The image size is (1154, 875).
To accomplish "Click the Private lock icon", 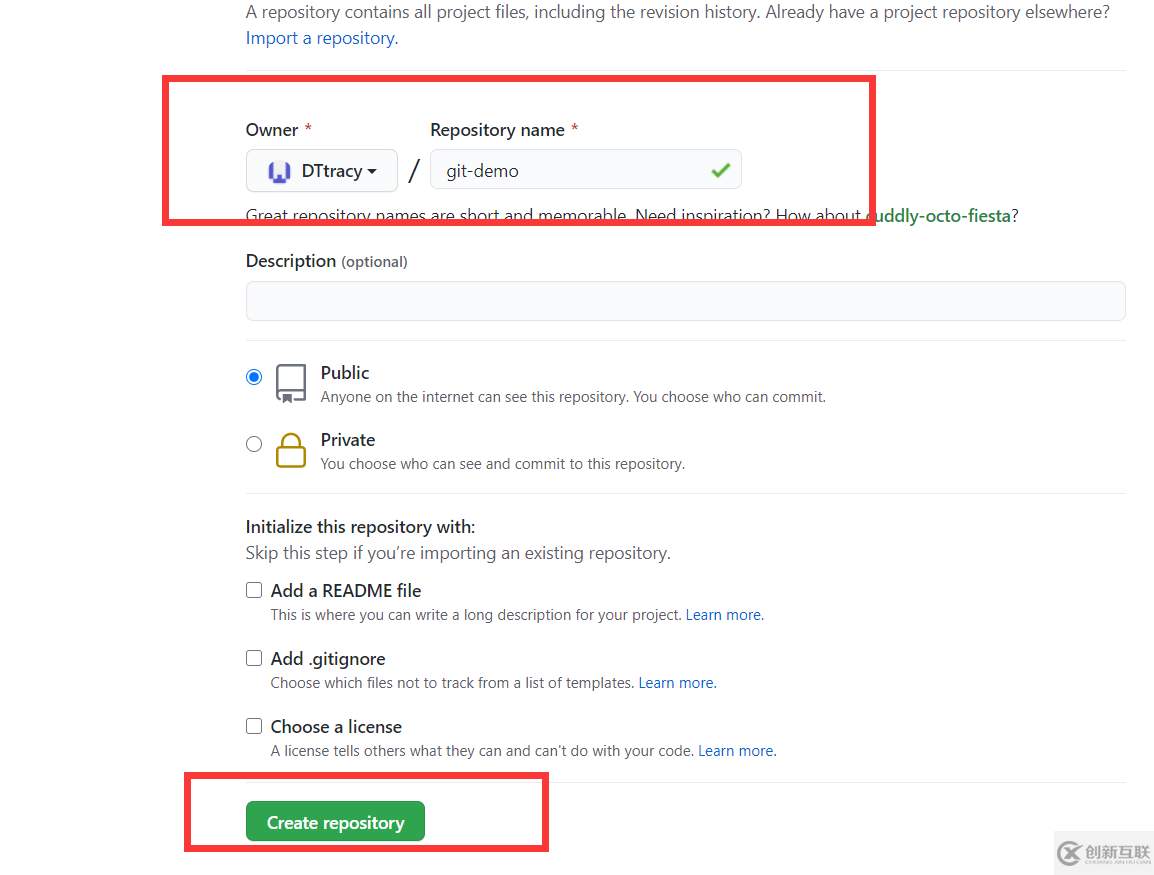I will point(291,450).
